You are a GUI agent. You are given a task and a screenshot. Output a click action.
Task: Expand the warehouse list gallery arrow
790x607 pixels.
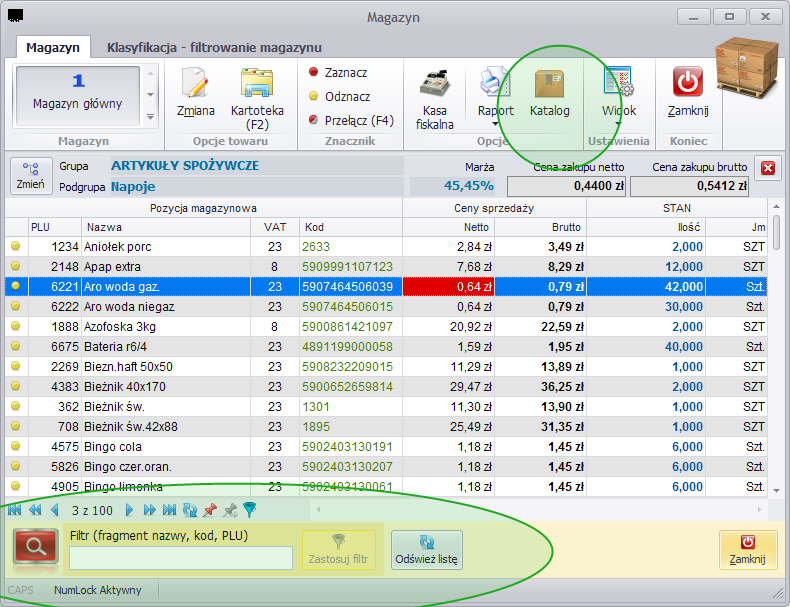pyautogui.click(x=150, y=117)
